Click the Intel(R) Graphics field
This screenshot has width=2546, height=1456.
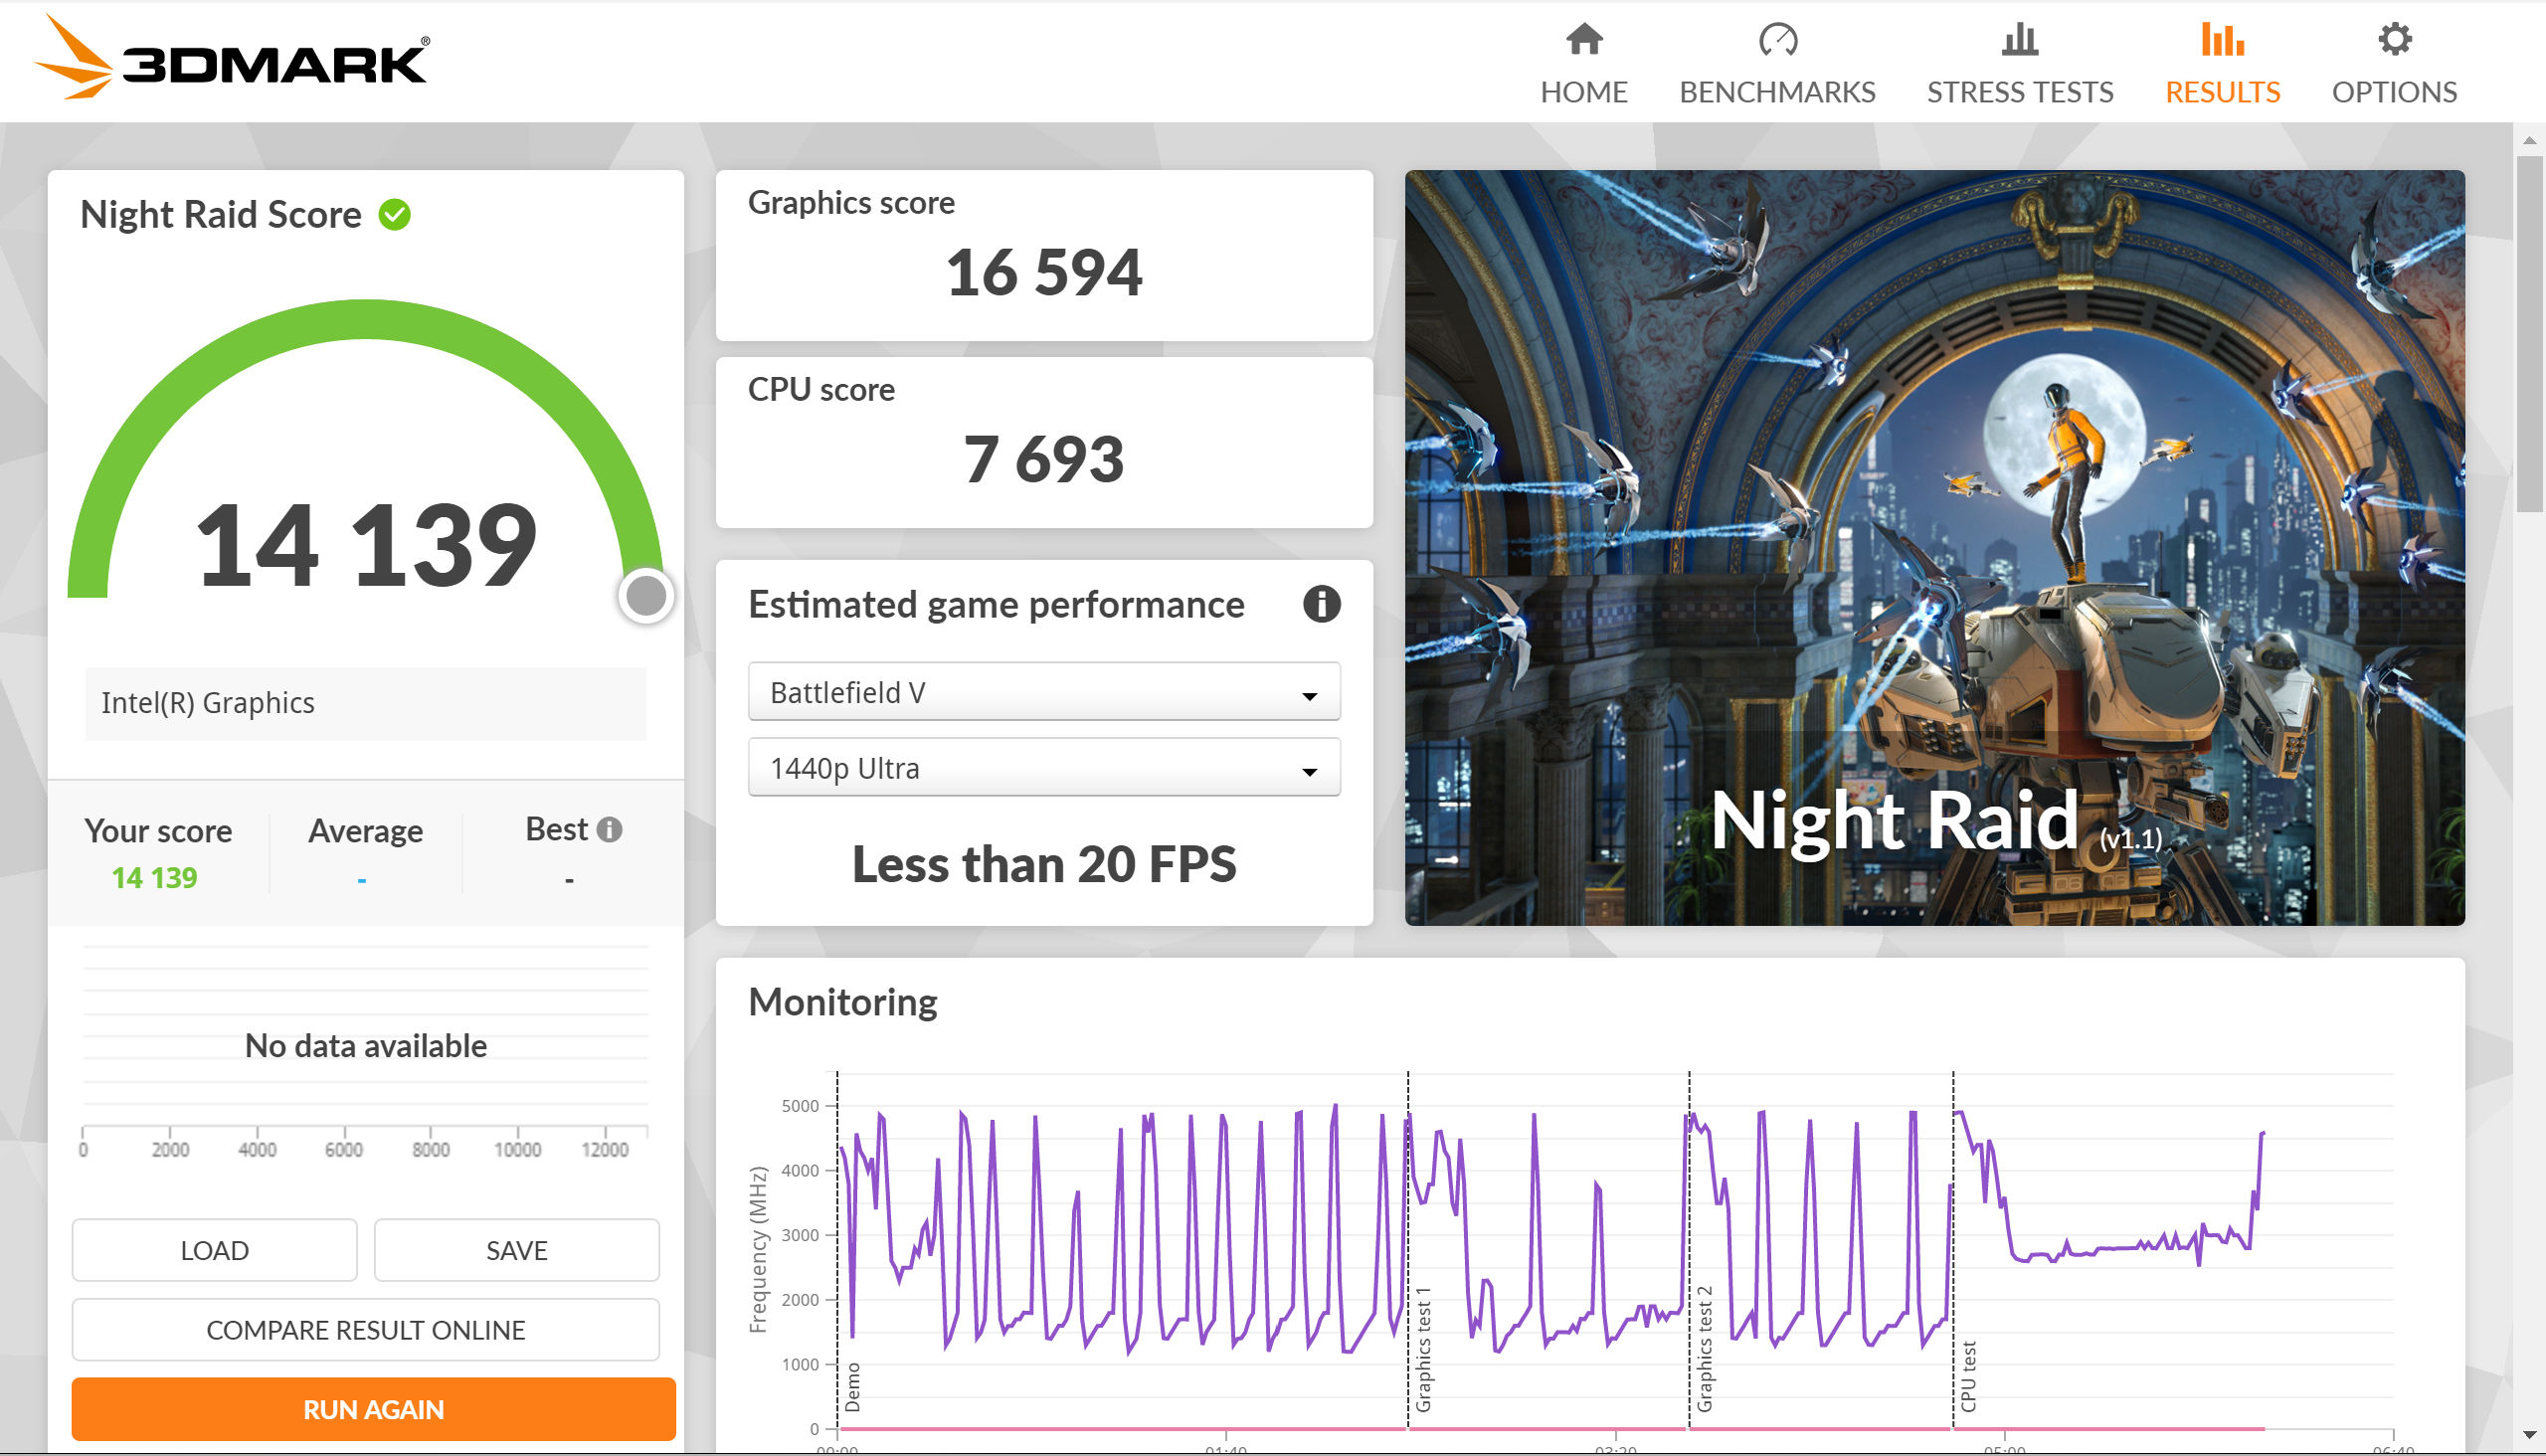[365, 703]
